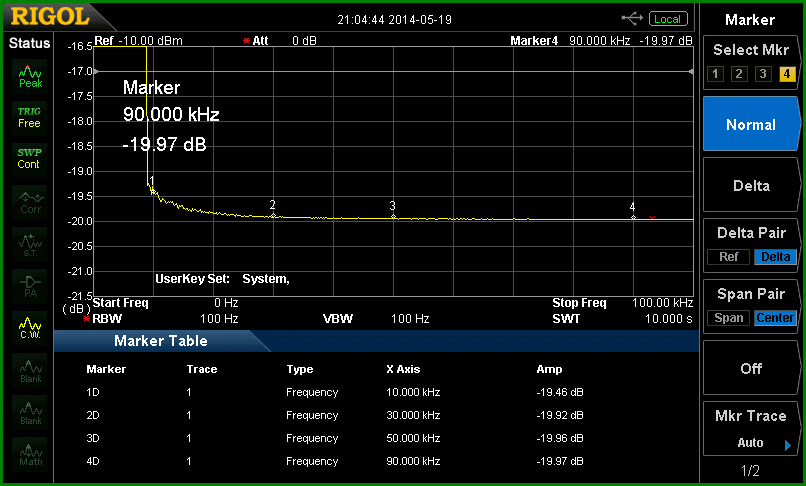The width and height of the screenshot is (806, 486).
Task: Click marker 4 diamond on the trace
Action: 633,217
